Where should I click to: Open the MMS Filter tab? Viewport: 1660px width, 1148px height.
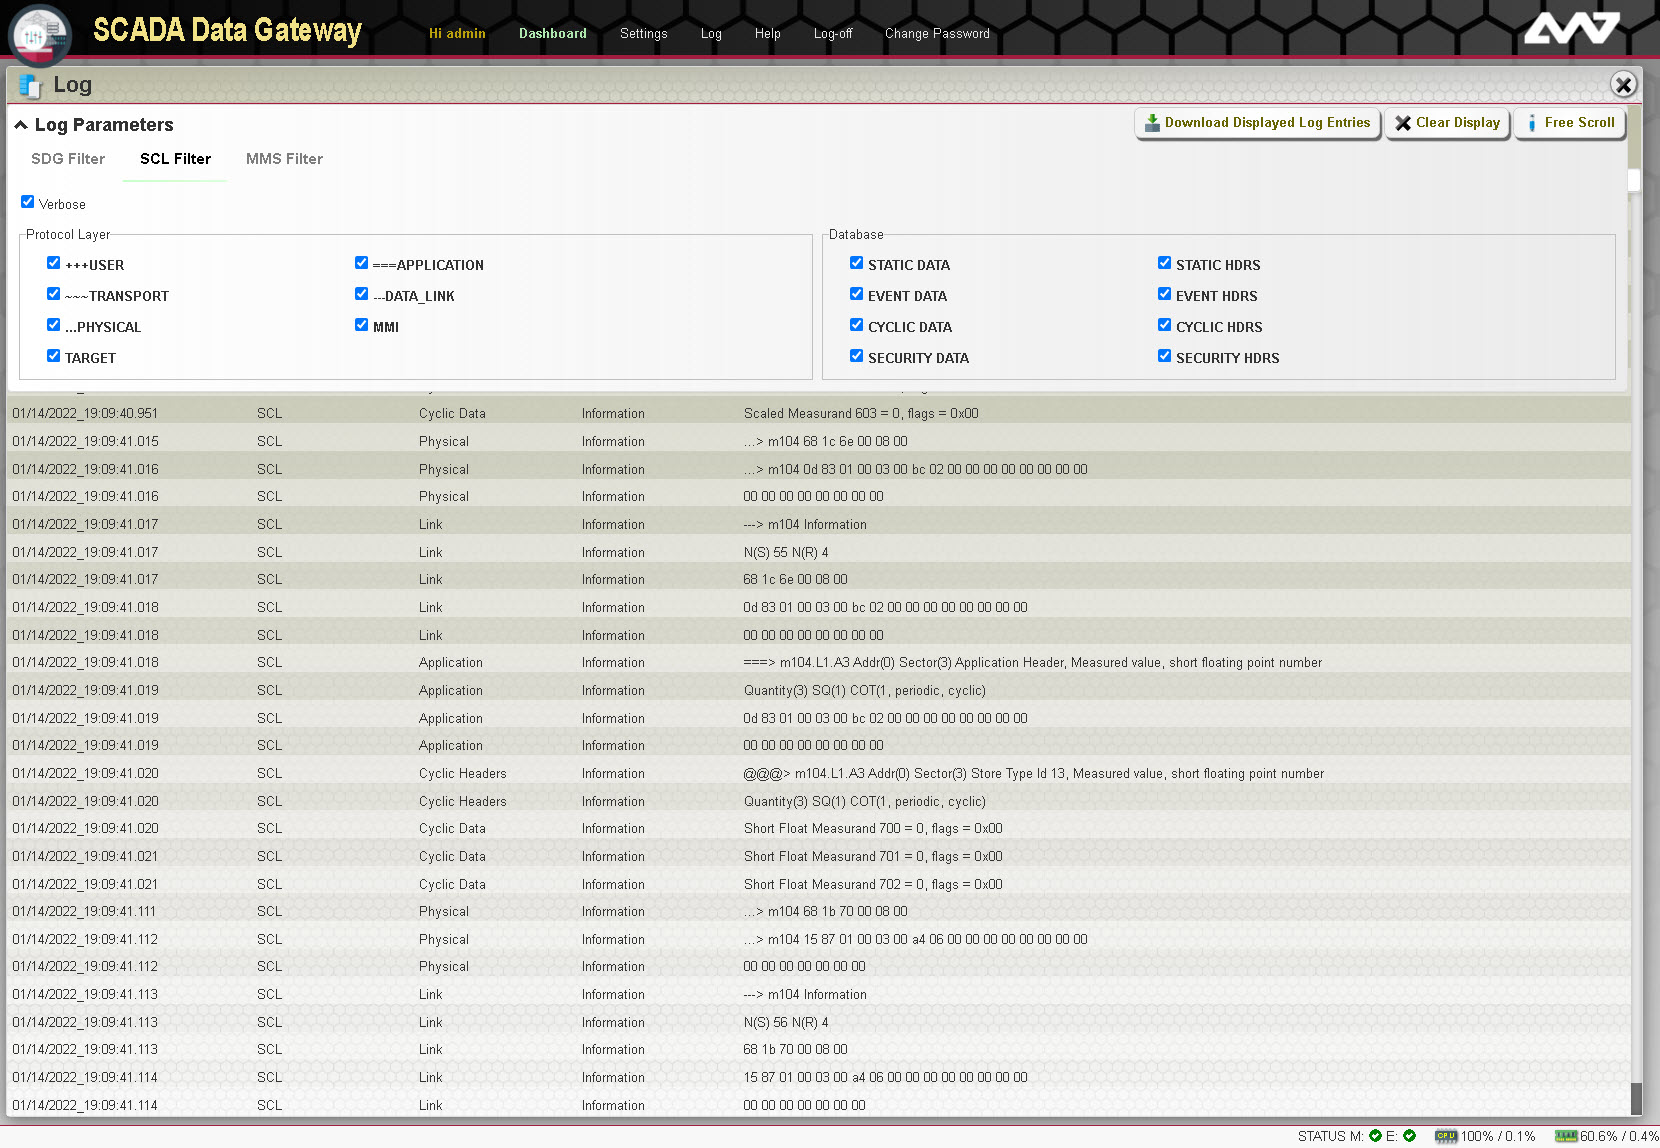[284, 159]
